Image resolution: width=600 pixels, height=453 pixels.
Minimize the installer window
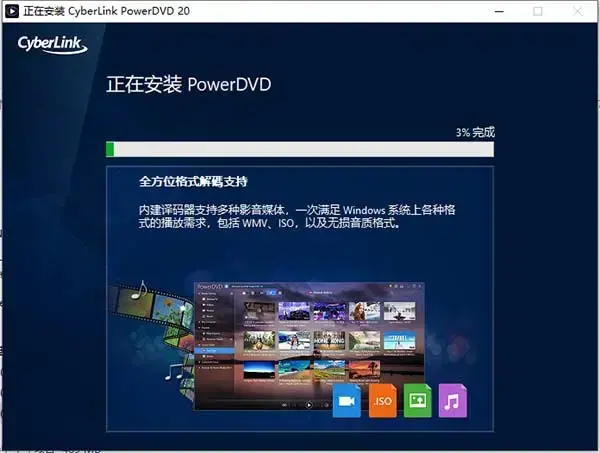click(x=499, y=11)
